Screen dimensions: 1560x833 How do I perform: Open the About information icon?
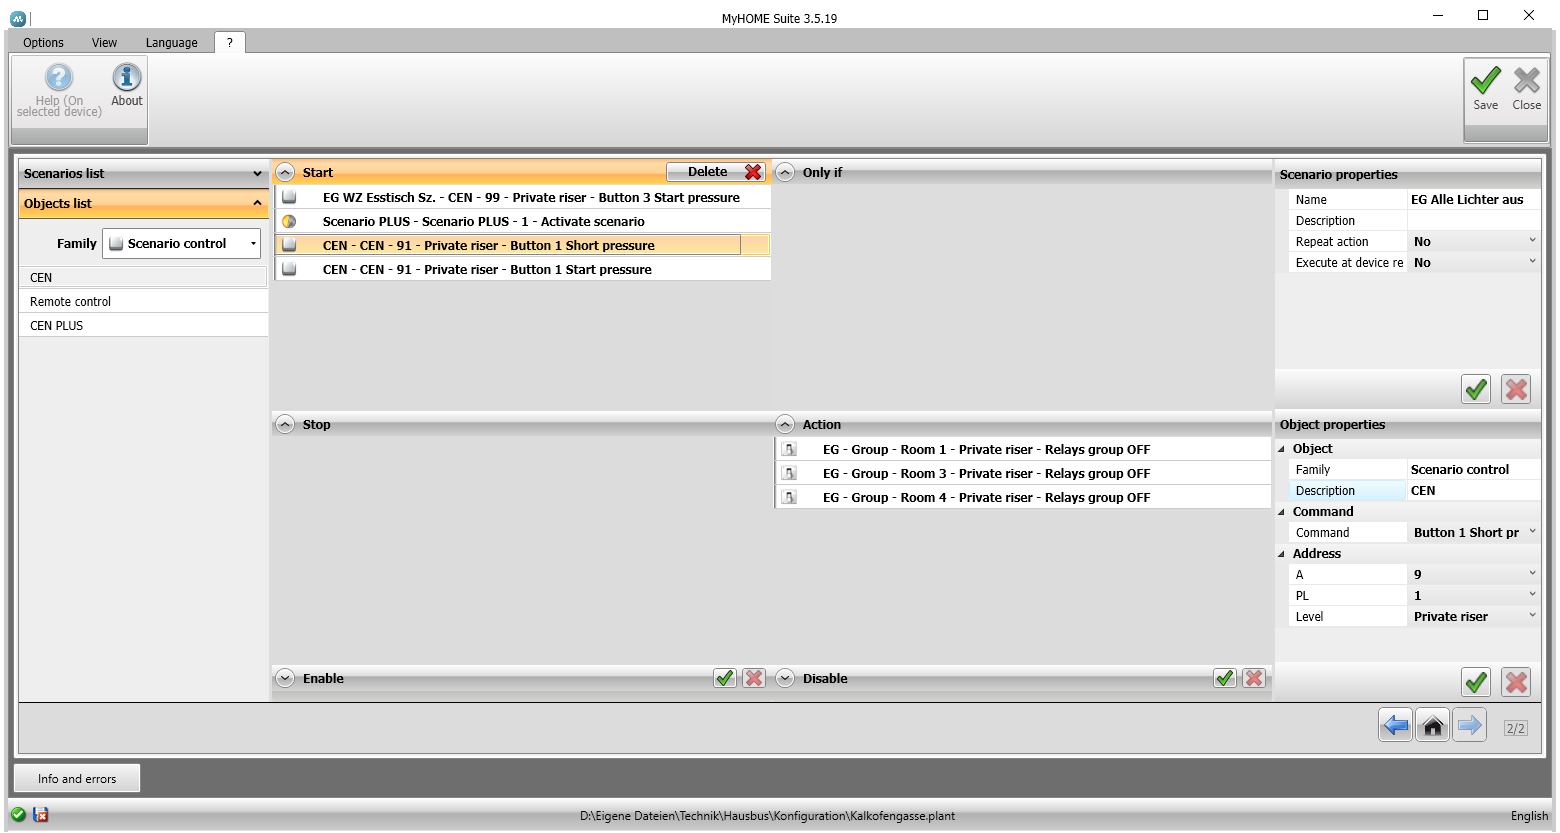coord(126,78)
